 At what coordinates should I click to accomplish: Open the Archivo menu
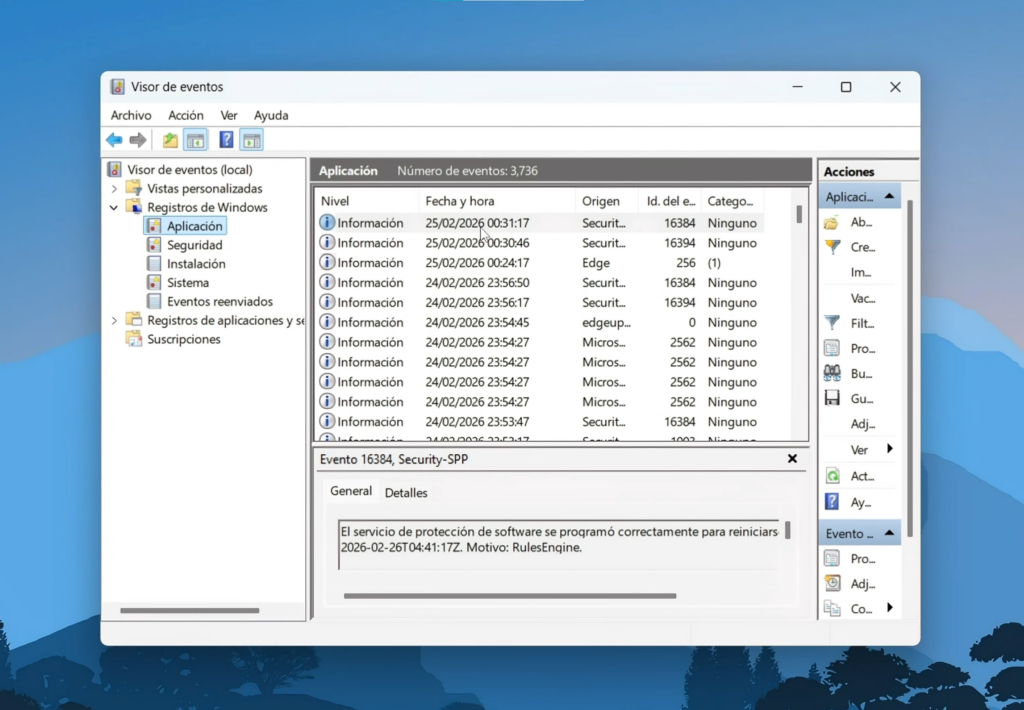pyautogui.click(x=131, y=116)
